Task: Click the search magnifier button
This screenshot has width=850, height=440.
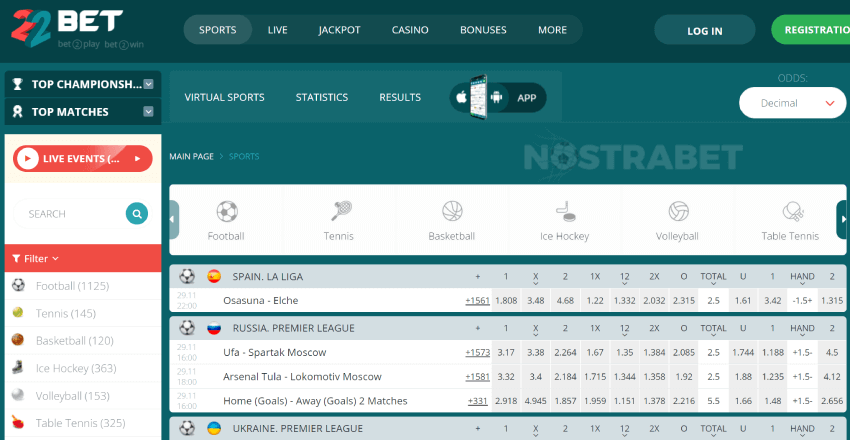Action: click(x=137, y=213)
